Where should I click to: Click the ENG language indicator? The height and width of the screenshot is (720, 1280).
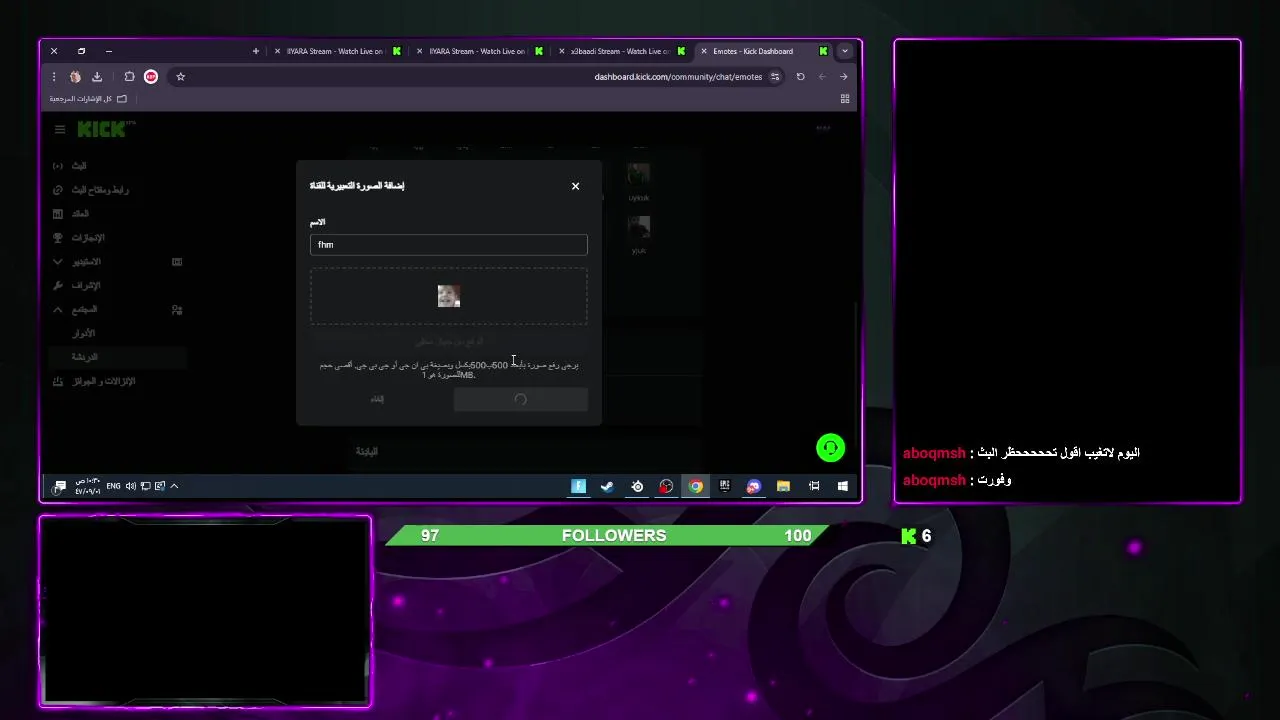113,486
